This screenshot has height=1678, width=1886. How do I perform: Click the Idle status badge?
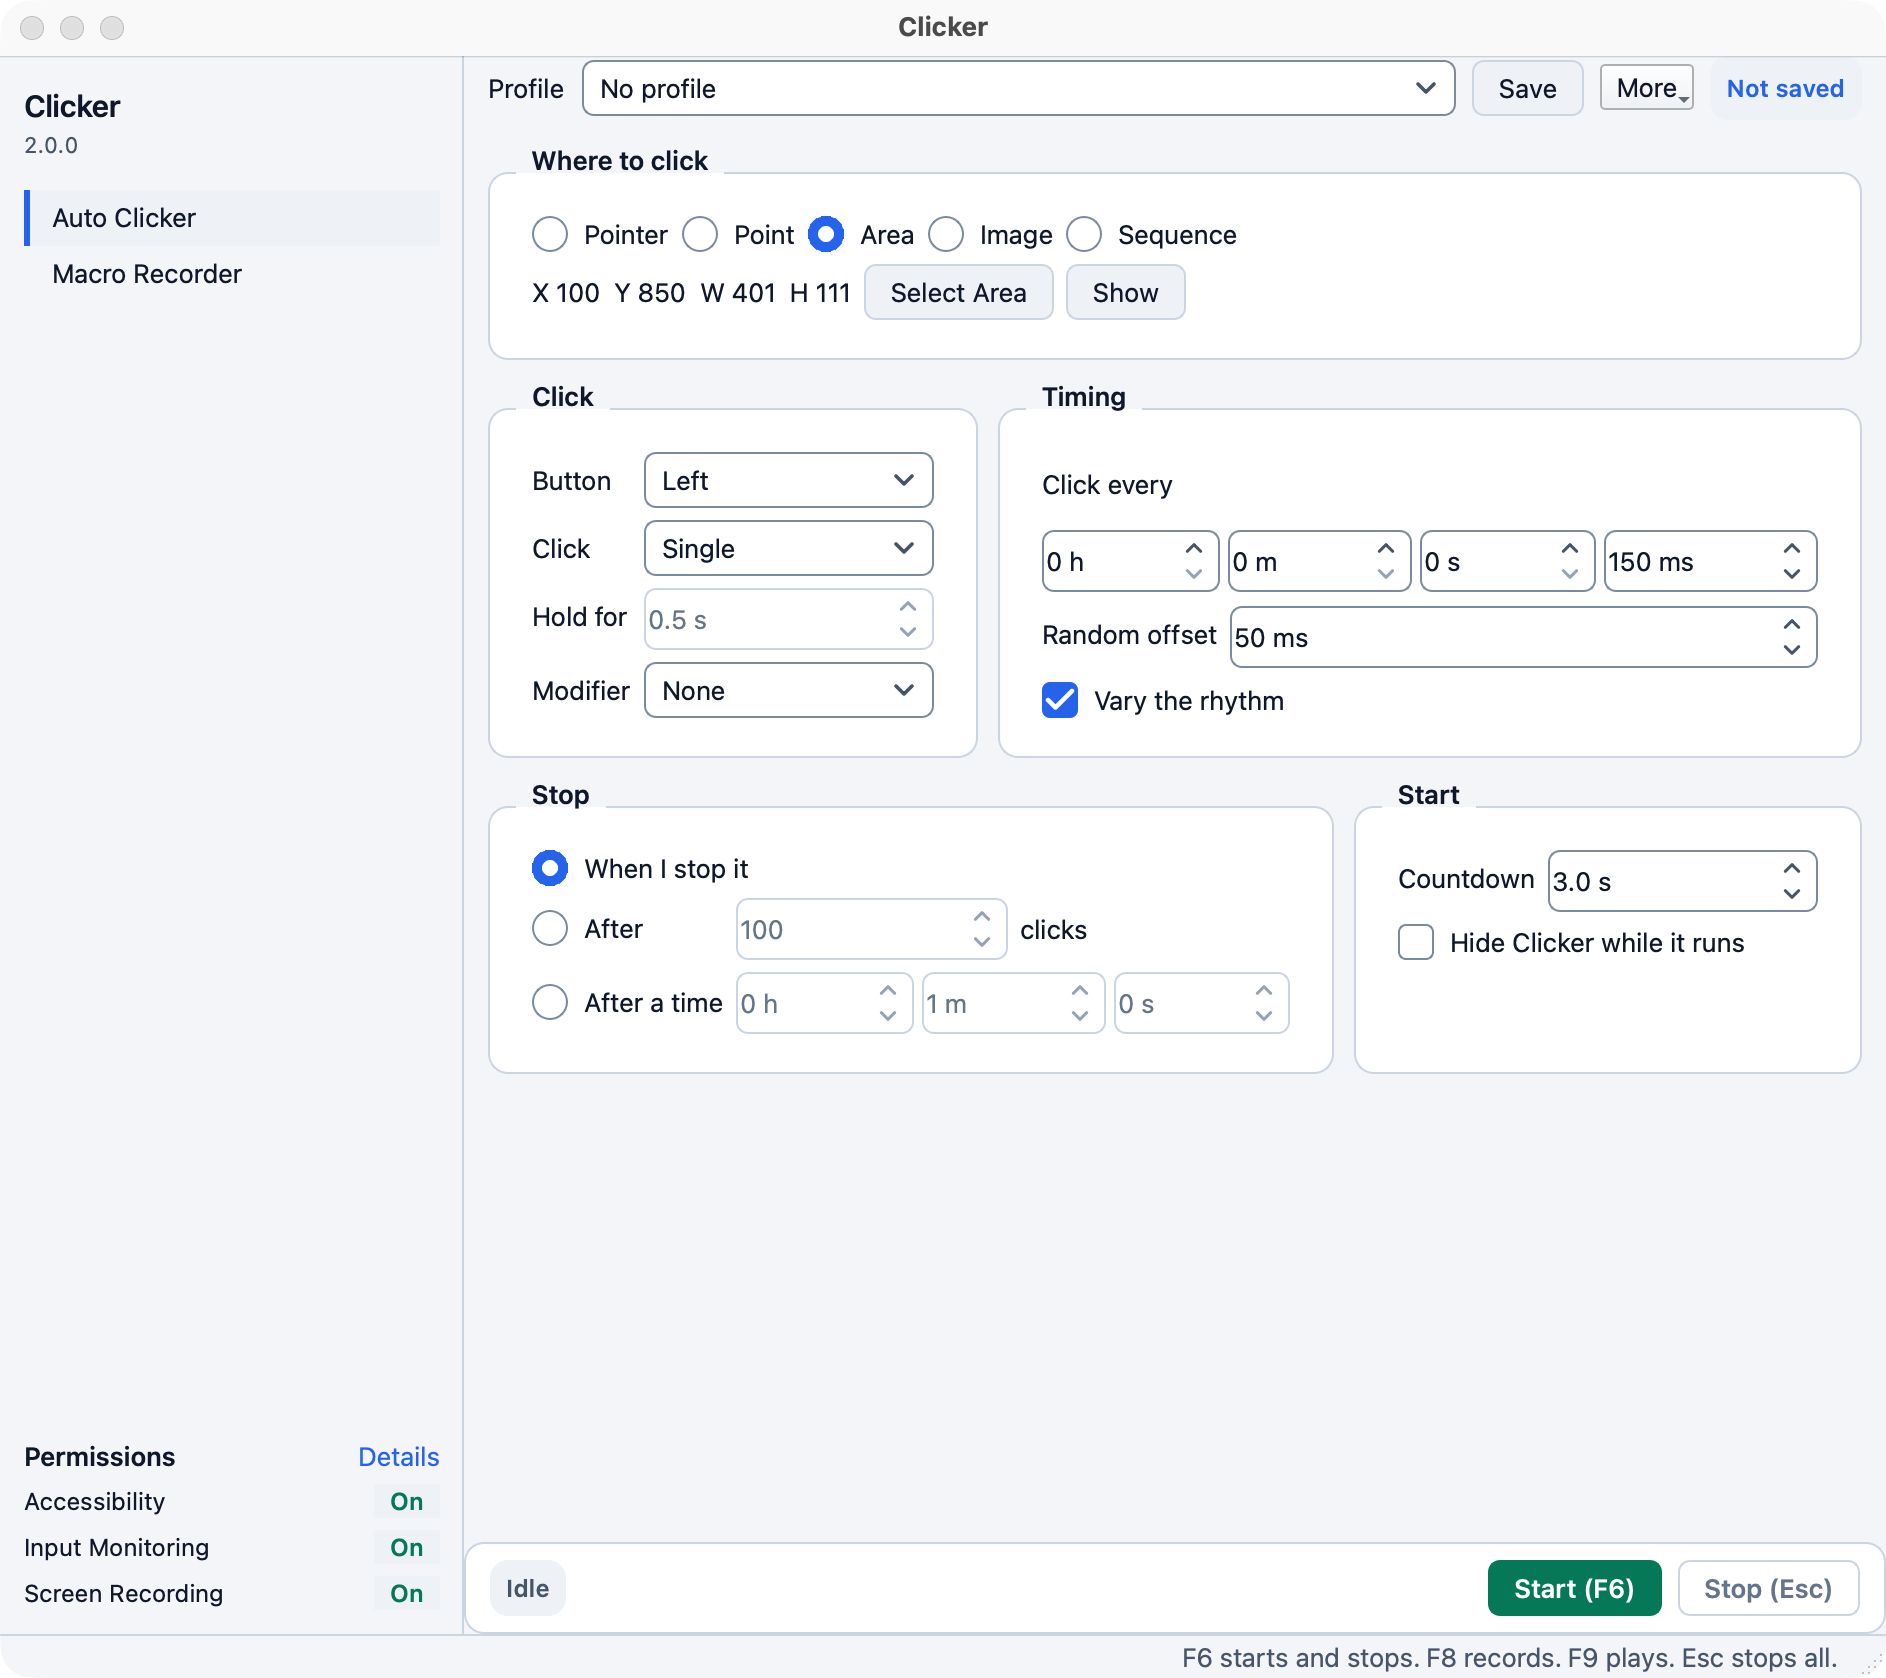coord(527,1588)
